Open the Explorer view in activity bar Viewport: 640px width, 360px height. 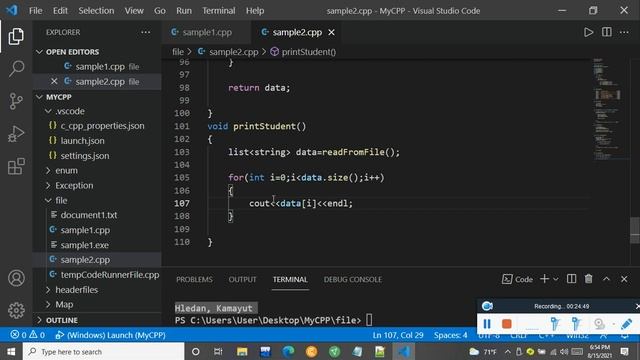[16, 36]
